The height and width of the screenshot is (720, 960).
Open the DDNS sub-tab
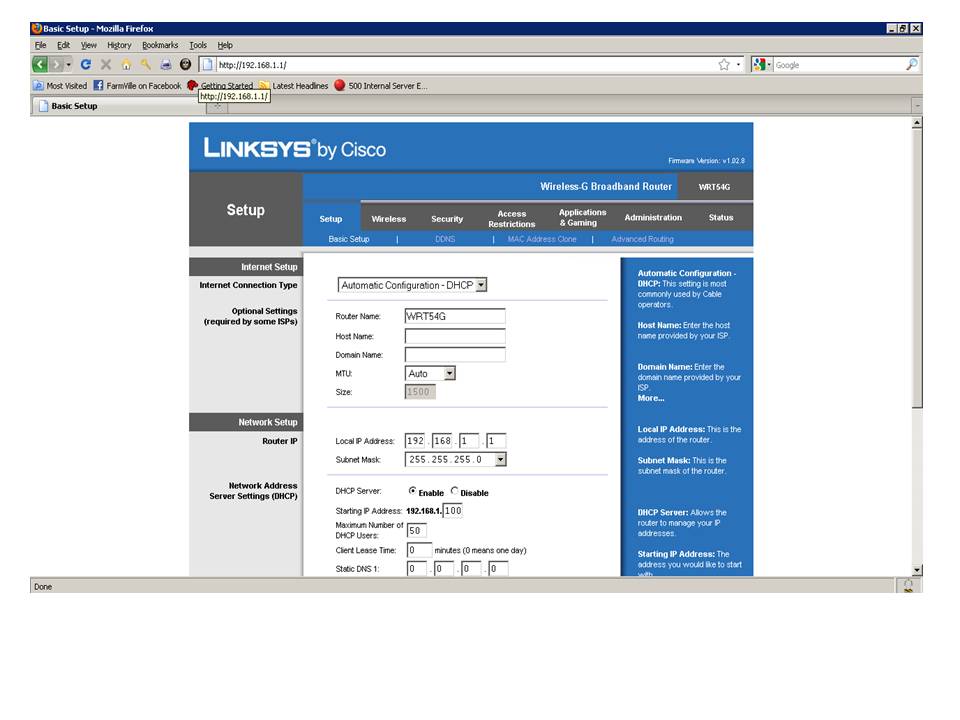pos(445,239)
